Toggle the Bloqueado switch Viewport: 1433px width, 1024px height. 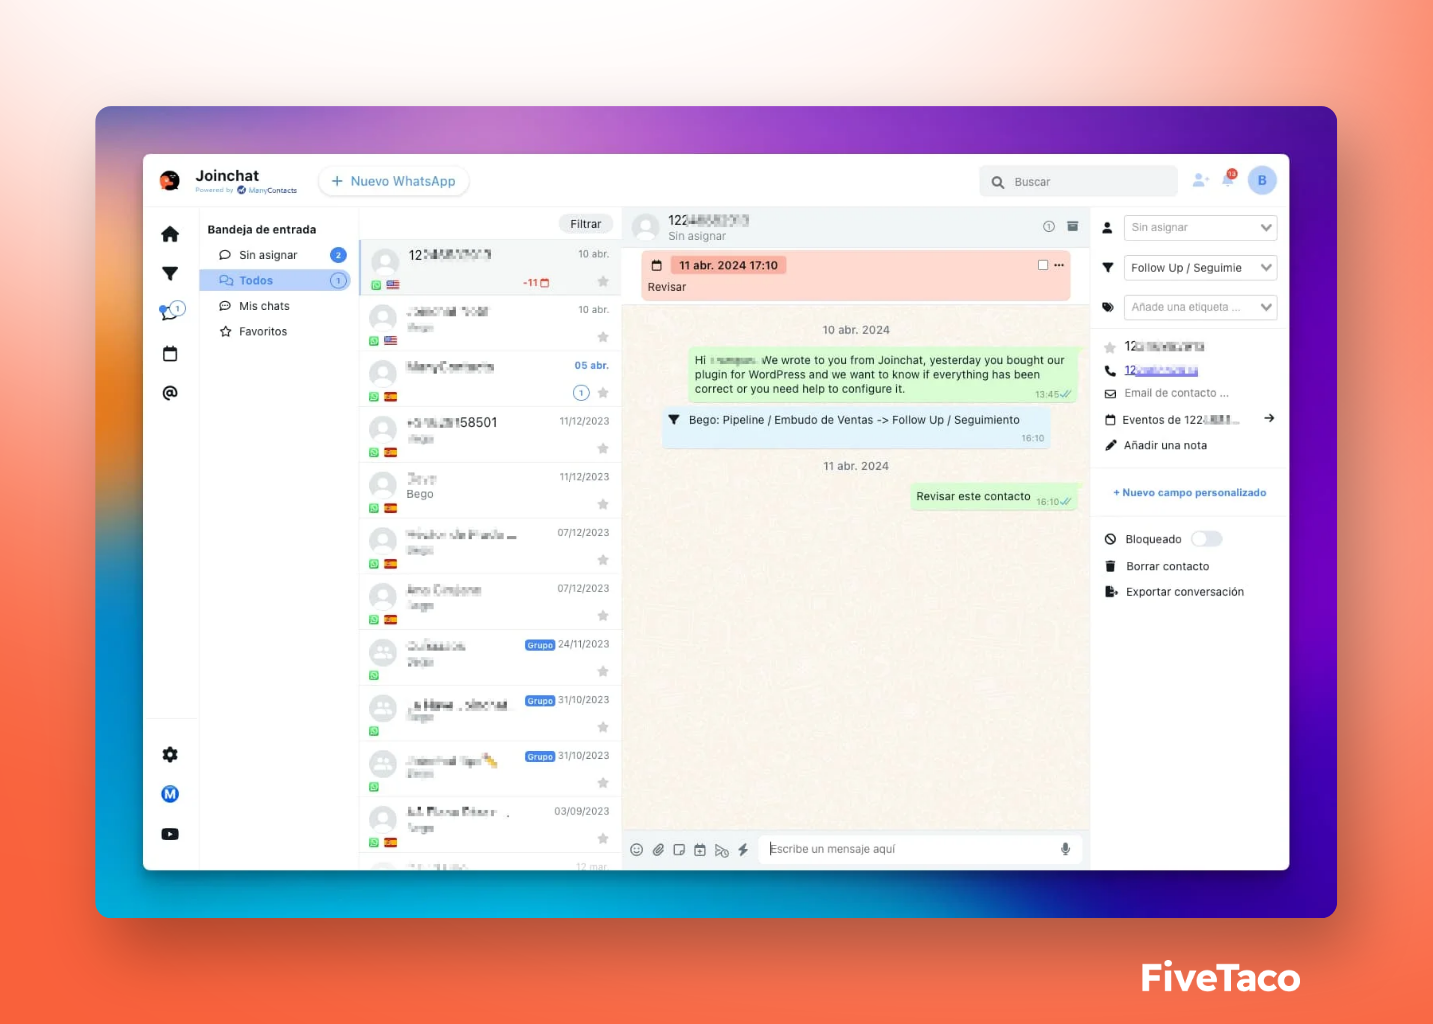point(1206,539)
